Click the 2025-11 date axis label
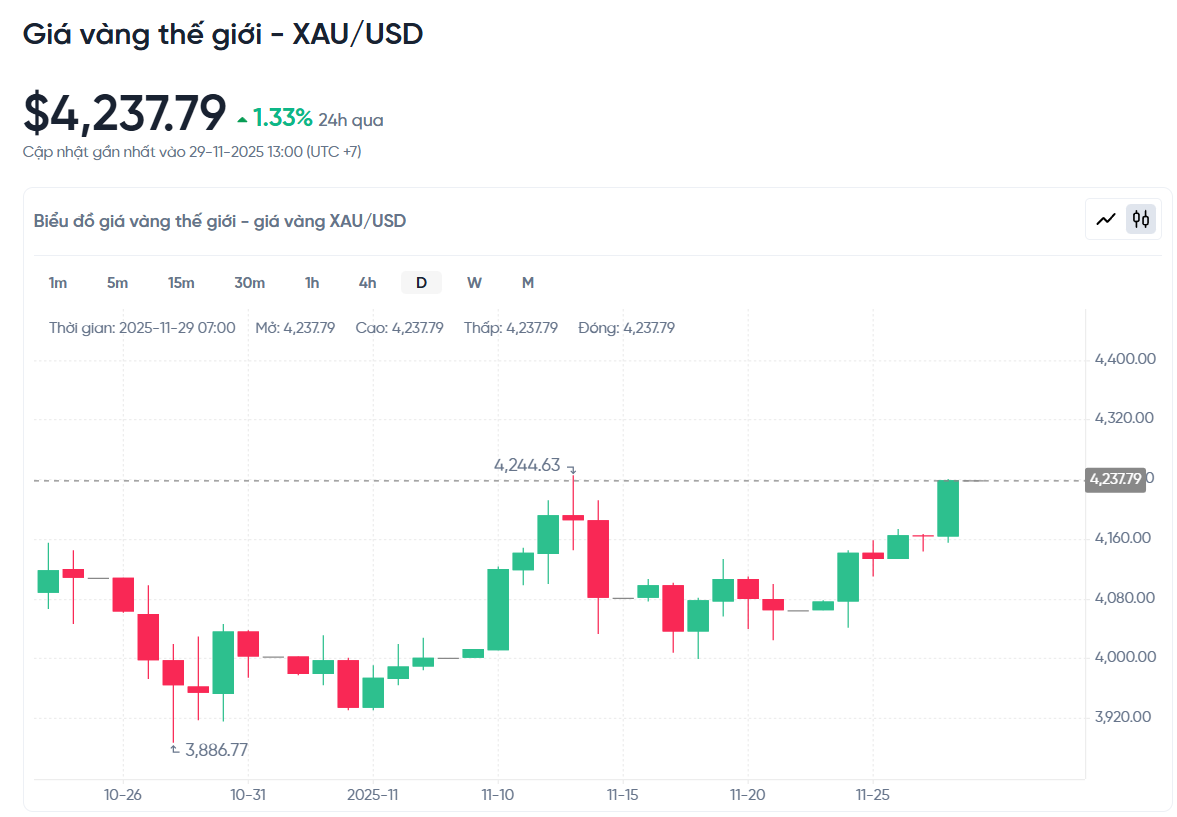This screenshot has height=817, width=1177. (372, 795)
